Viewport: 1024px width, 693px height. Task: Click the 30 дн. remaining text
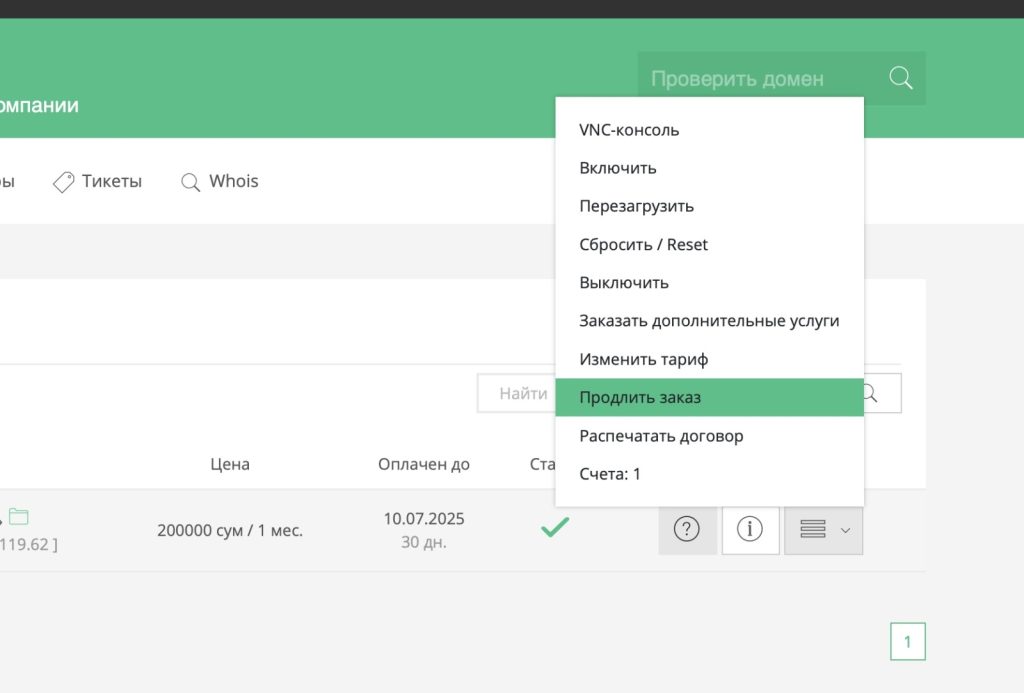(x=424, y=542)
